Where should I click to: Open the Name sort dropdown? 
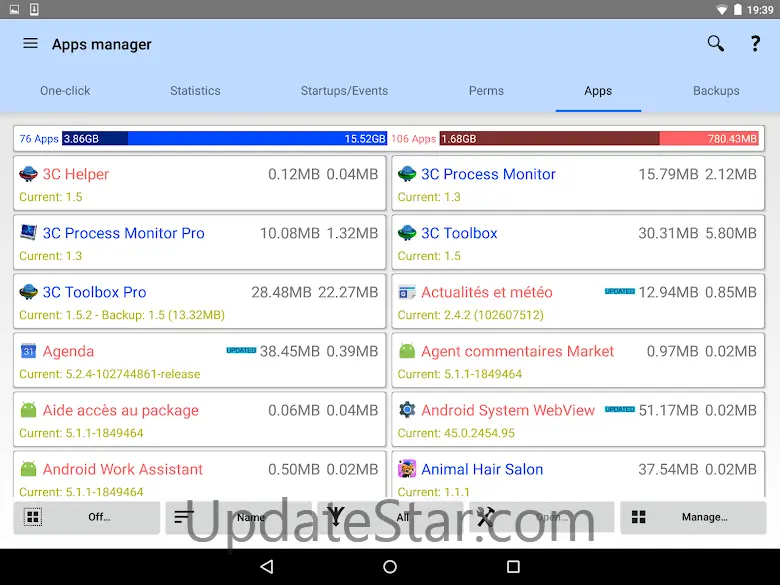click(x=238, y=517)
